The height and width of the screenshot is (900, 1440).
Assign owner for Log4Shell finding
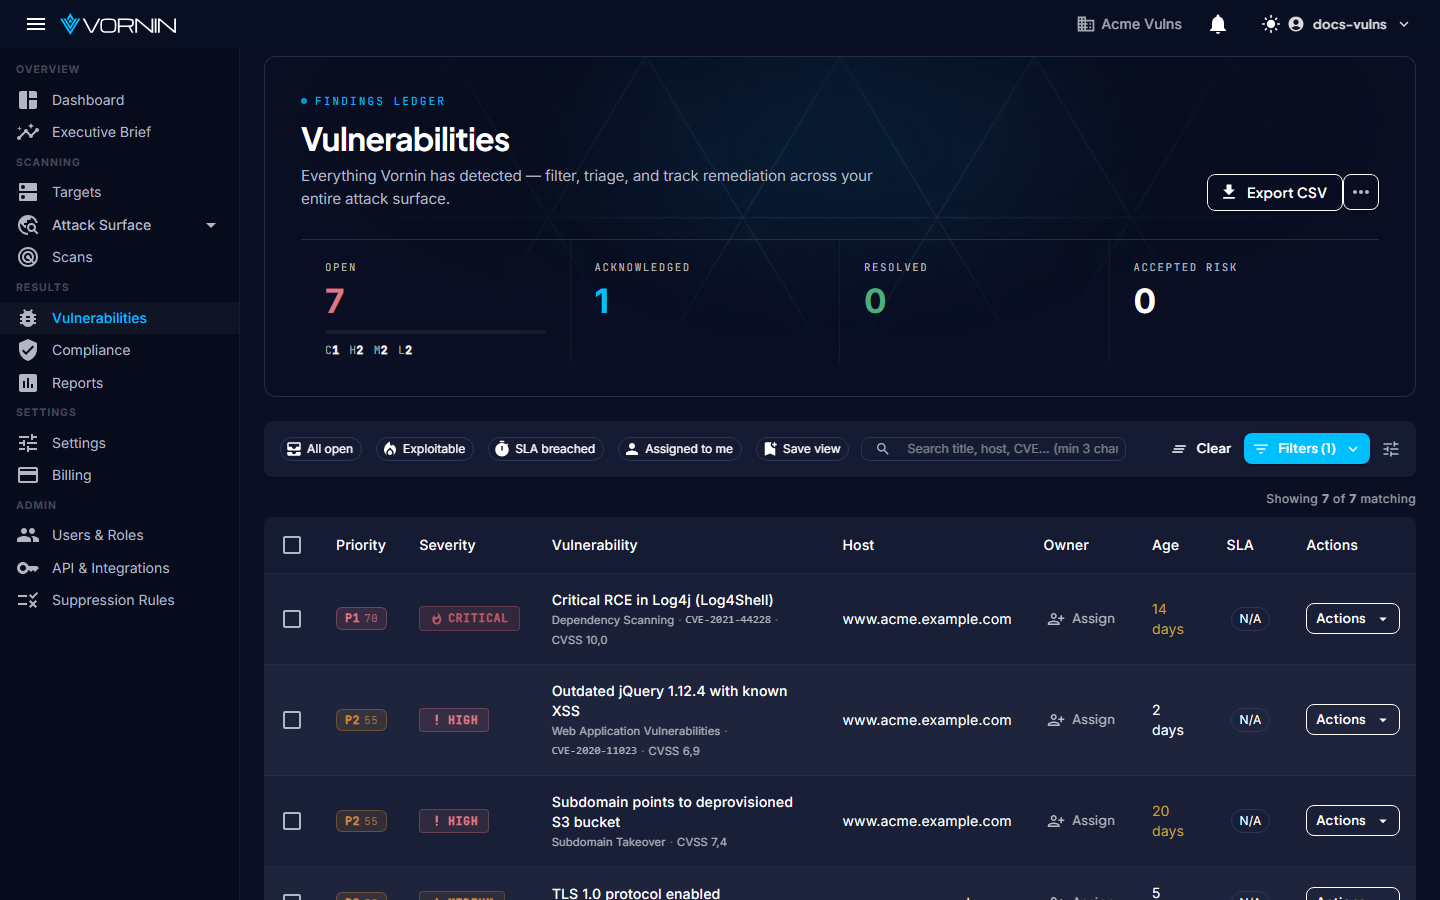click(x=1081, y=619)
